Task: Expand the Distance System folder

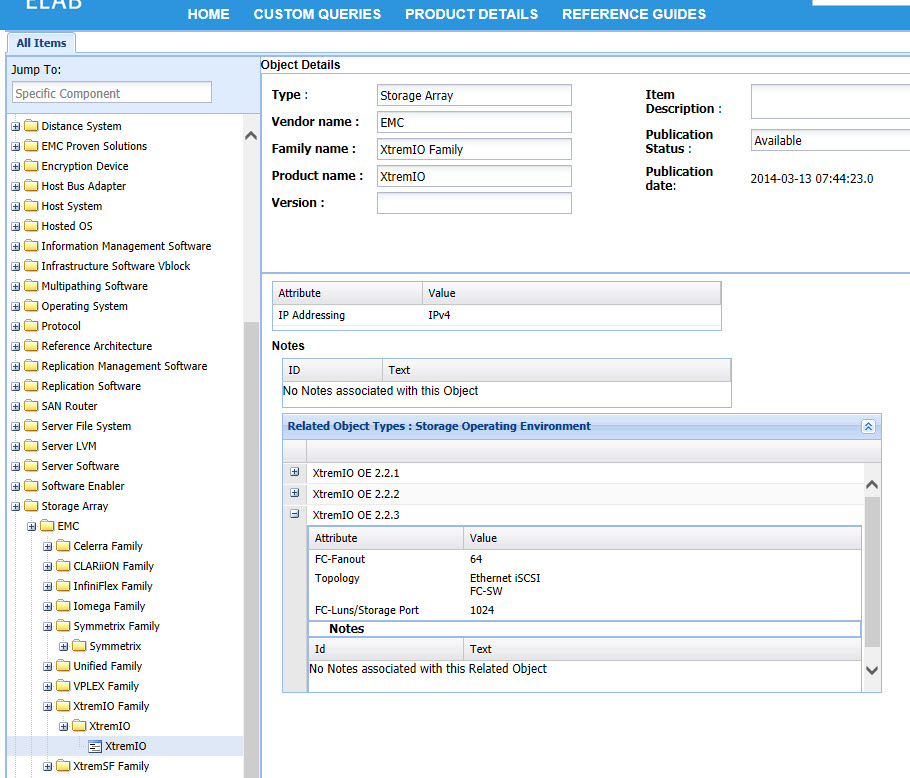Action: [16, 126]
